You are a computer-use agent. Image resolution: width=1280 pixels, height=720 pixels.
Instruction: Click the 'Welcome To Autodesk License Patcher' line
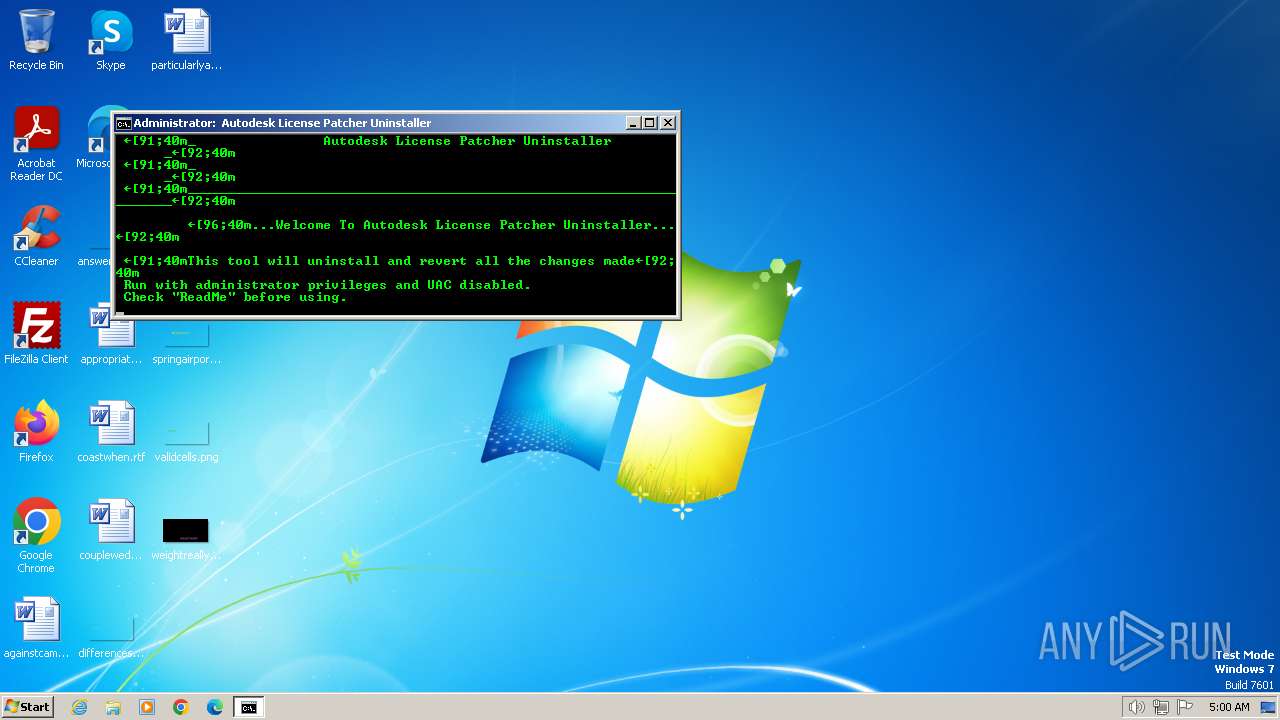431,225
